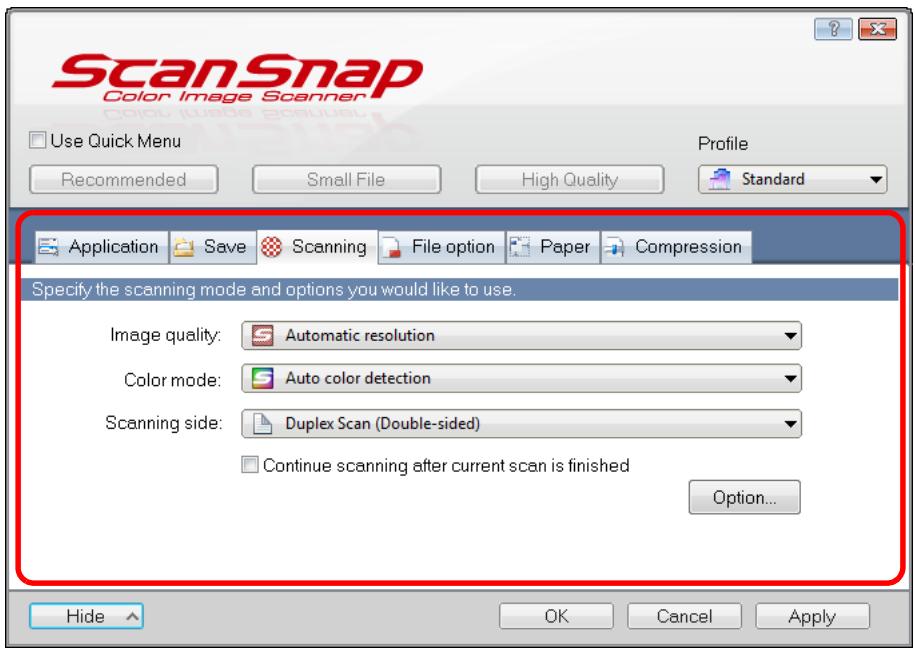Click the help question mark button
915x649 pixels.
pos(833,29)
